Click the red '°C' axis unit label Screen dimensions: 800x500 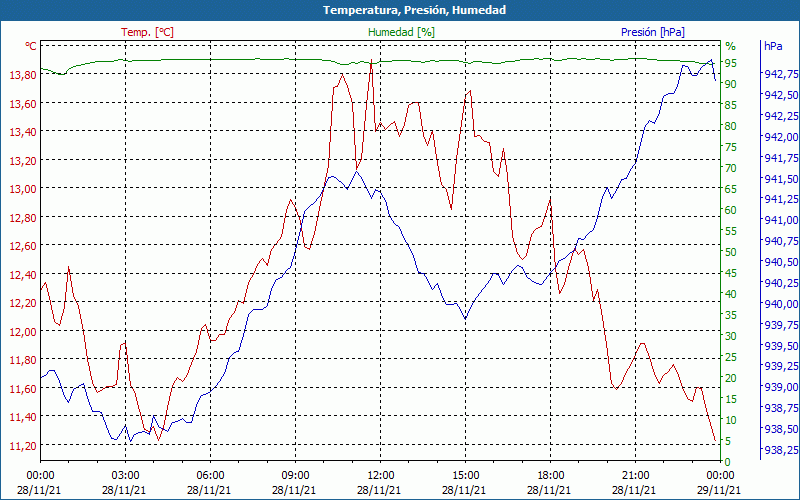(x=31, y=46)
